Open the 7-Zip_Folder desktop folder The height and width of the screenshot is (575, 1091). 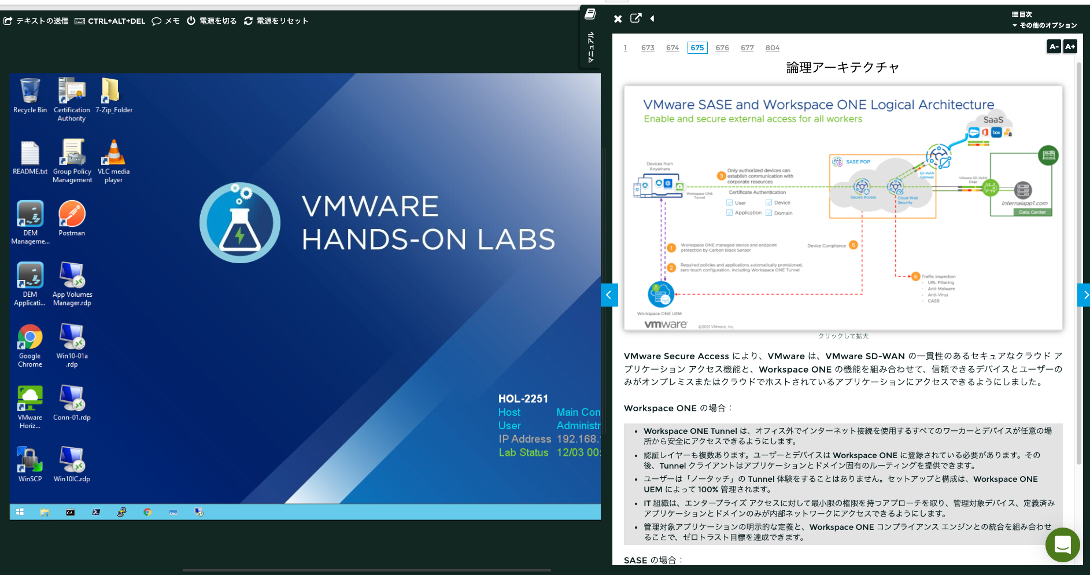click(x=113, y=95)
